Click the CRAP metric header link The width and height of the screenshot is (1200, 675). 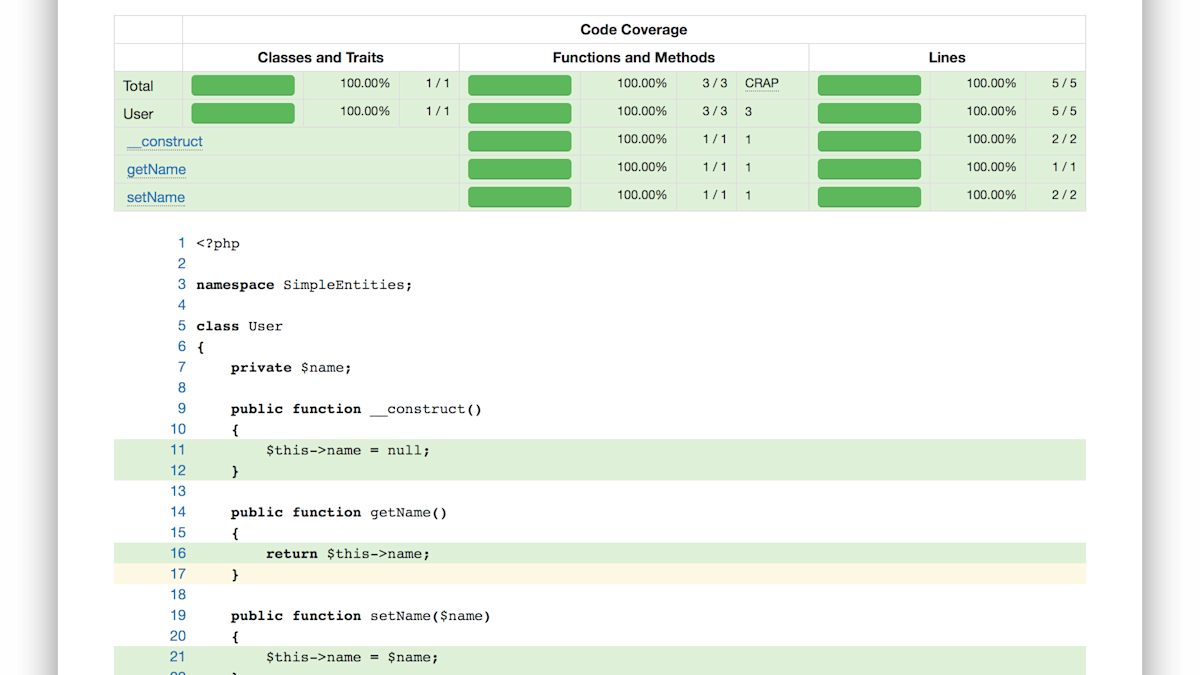(x=761, y=84)
